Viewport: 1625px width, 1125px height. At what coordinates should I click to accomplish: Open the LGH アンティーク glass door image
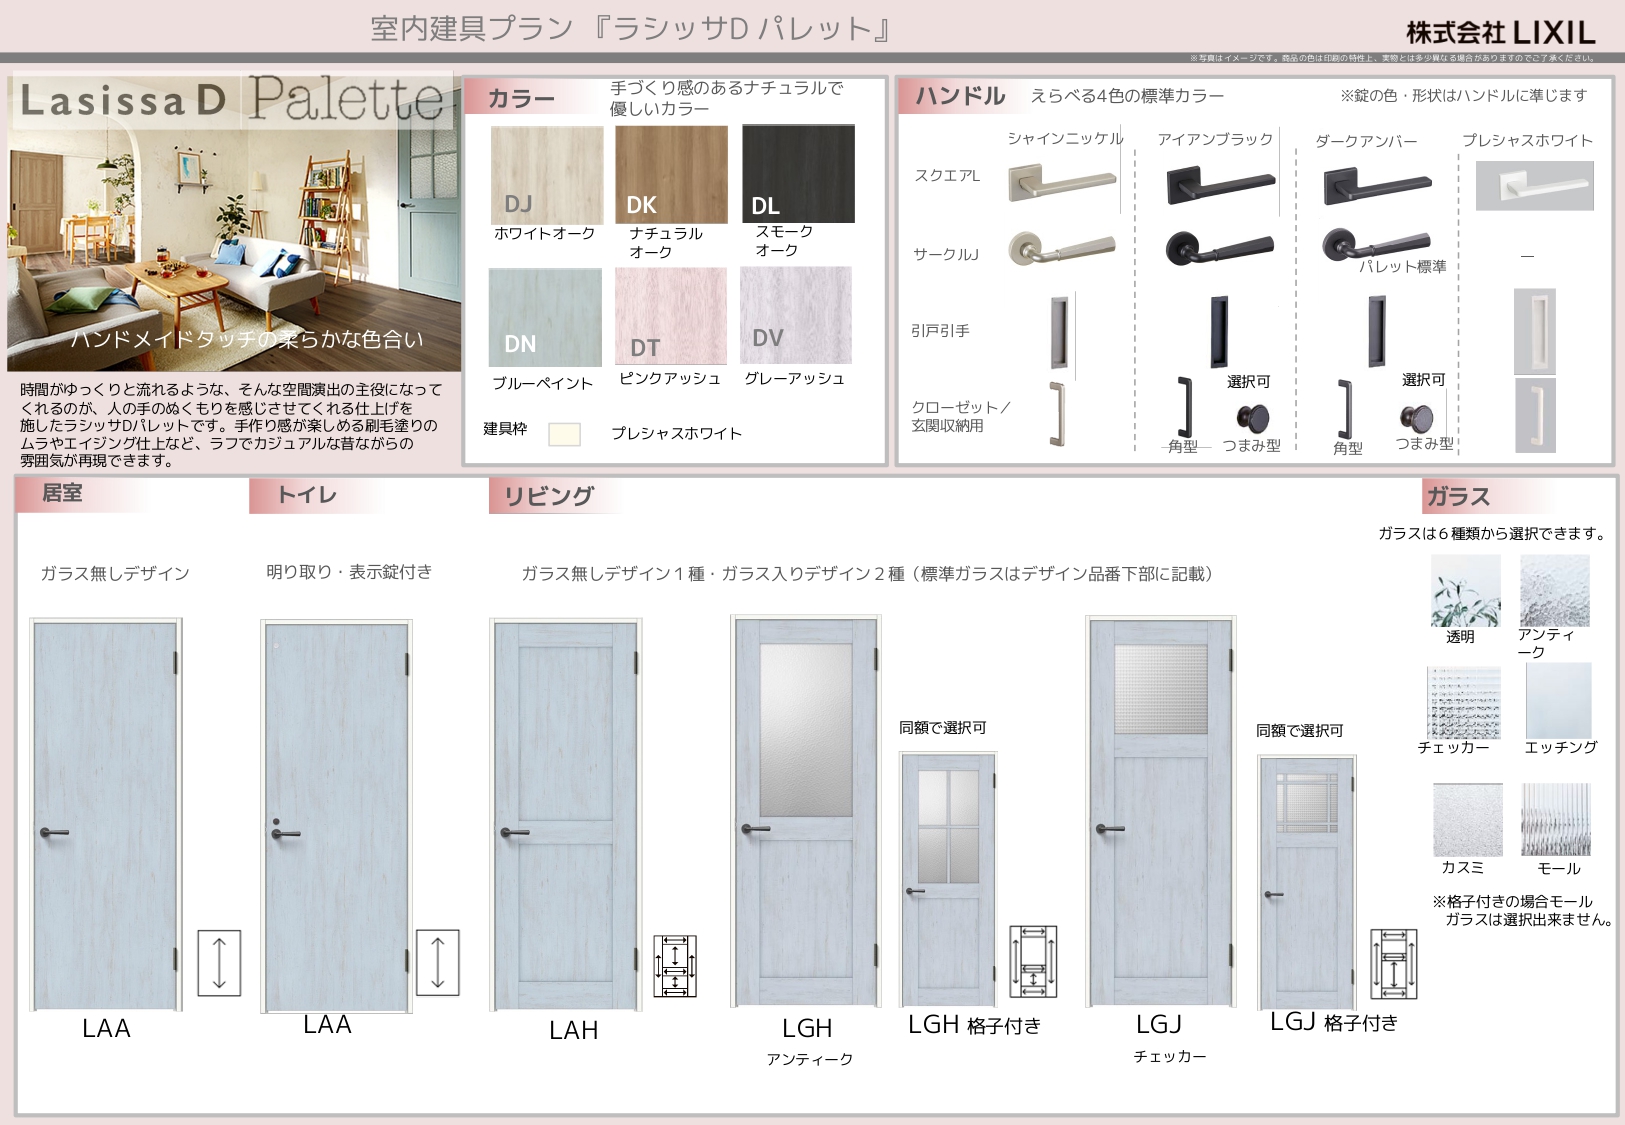click(x=806, y=811)
